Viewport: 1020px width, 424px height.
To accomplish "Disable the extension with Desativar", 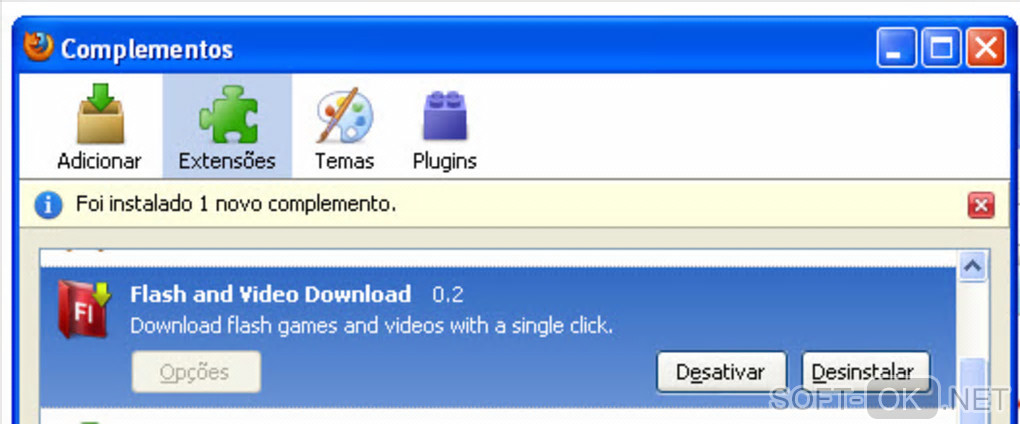I will click(721, 372).
